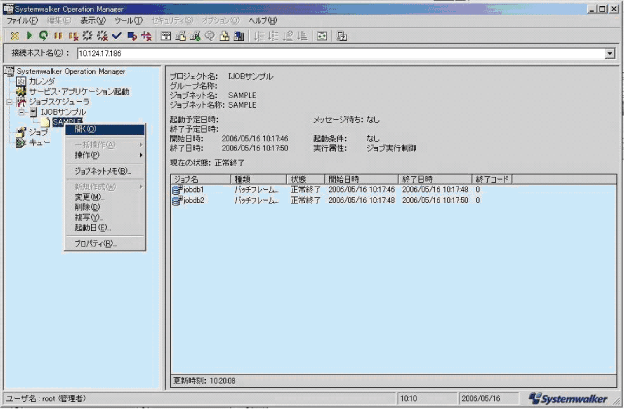Click the orange pause bars icon
The height and width of the screenshot is (409, 624).
coord(58,36)
